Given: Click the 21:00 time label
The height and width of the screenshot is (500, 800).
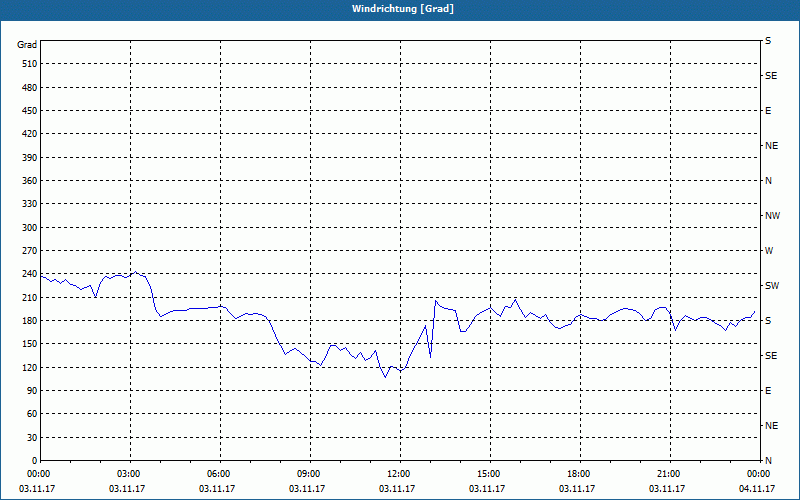Looking at the screenshot, I should [x=670, y=474].
